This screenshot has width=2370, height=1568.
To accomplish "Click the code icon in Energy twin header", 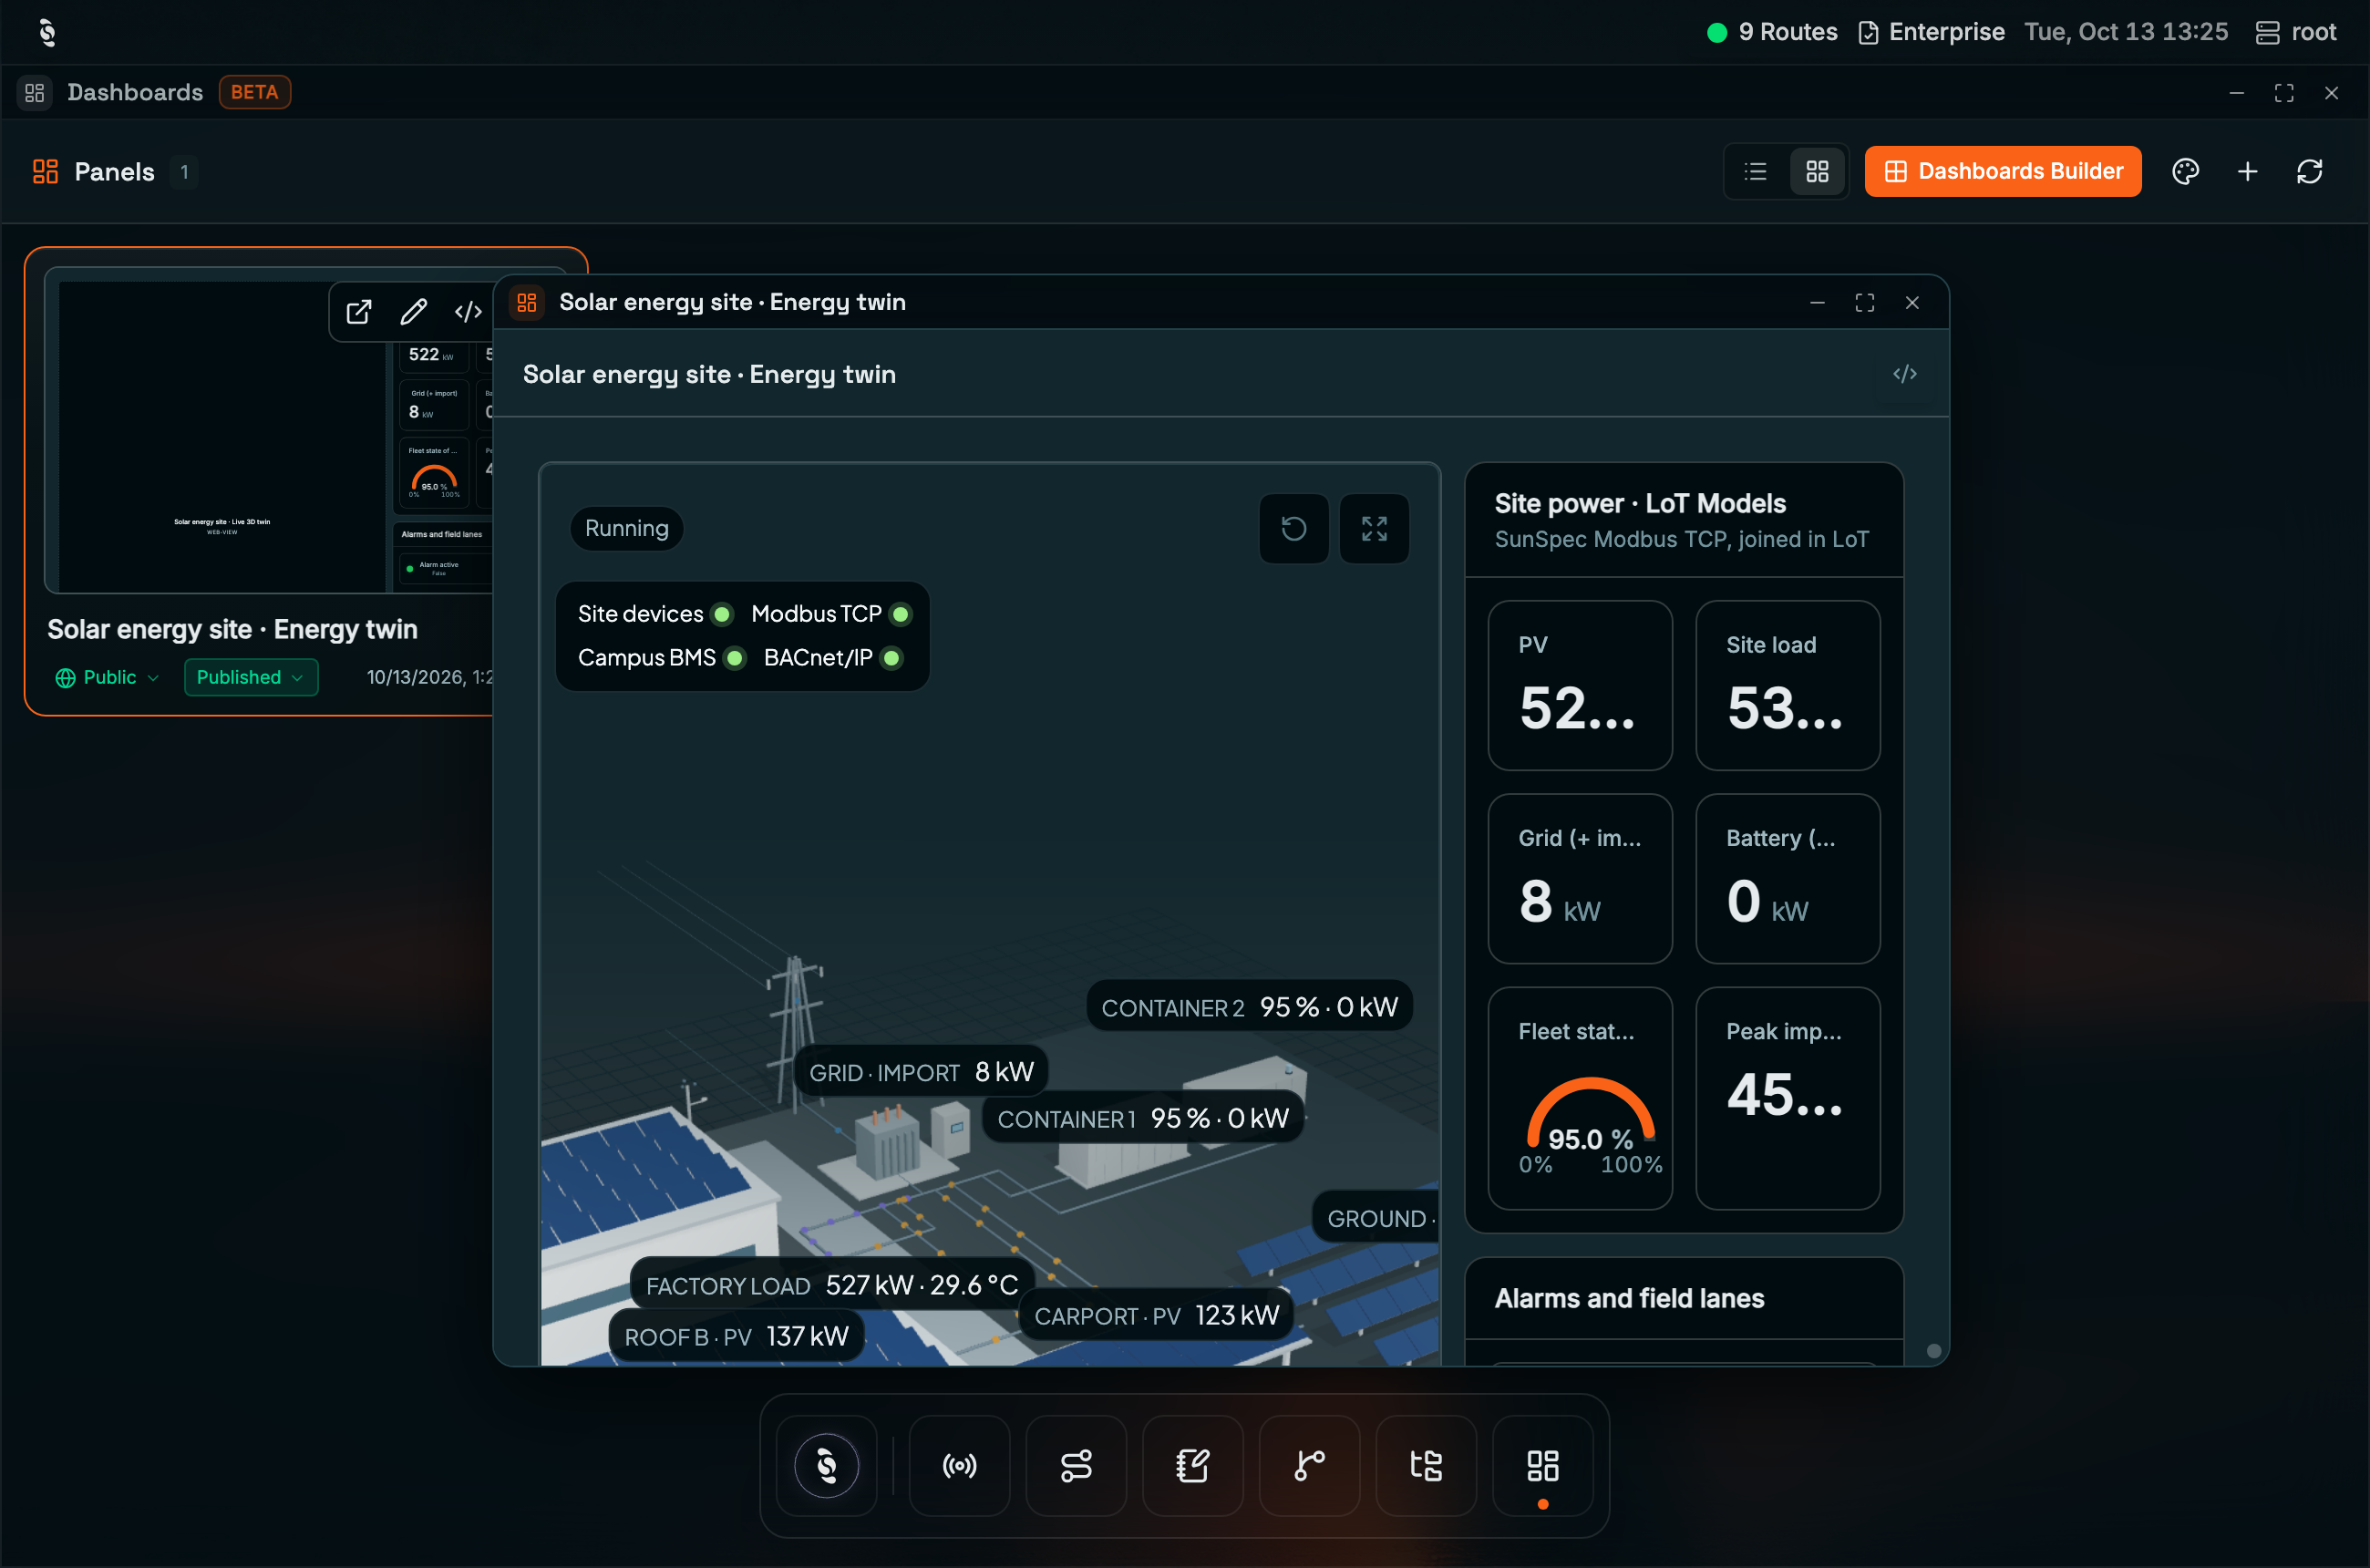I will point(1904,374).
